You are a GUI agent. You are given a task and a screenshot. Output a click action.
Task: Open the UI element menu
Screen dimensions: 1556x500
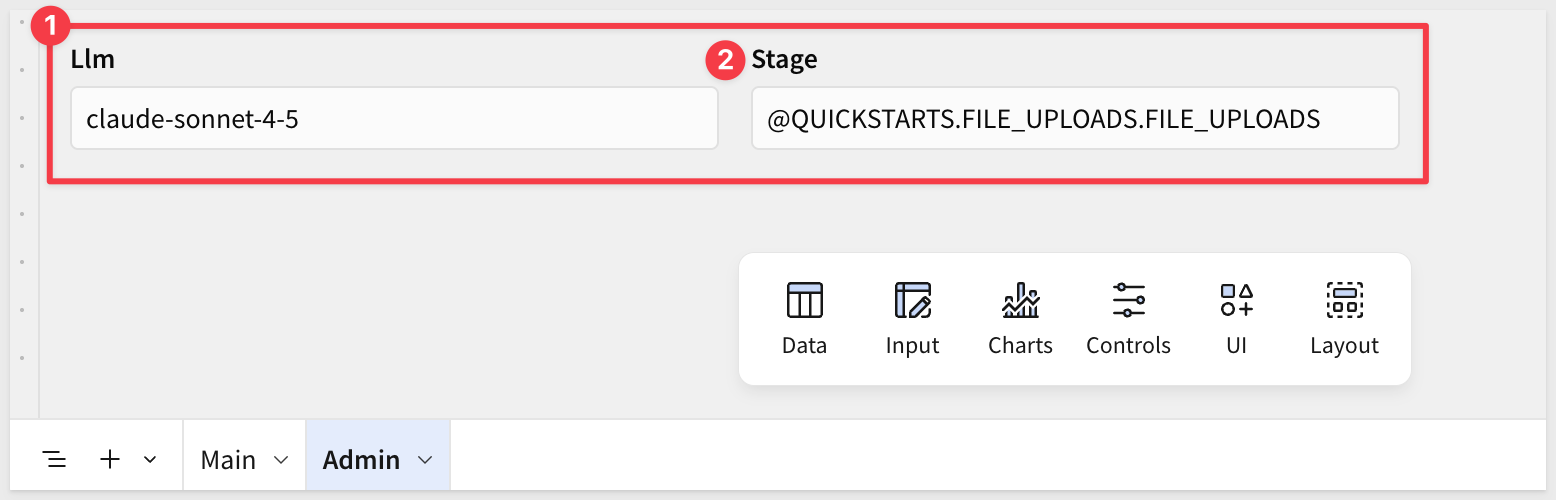[x=1236, y=319]
